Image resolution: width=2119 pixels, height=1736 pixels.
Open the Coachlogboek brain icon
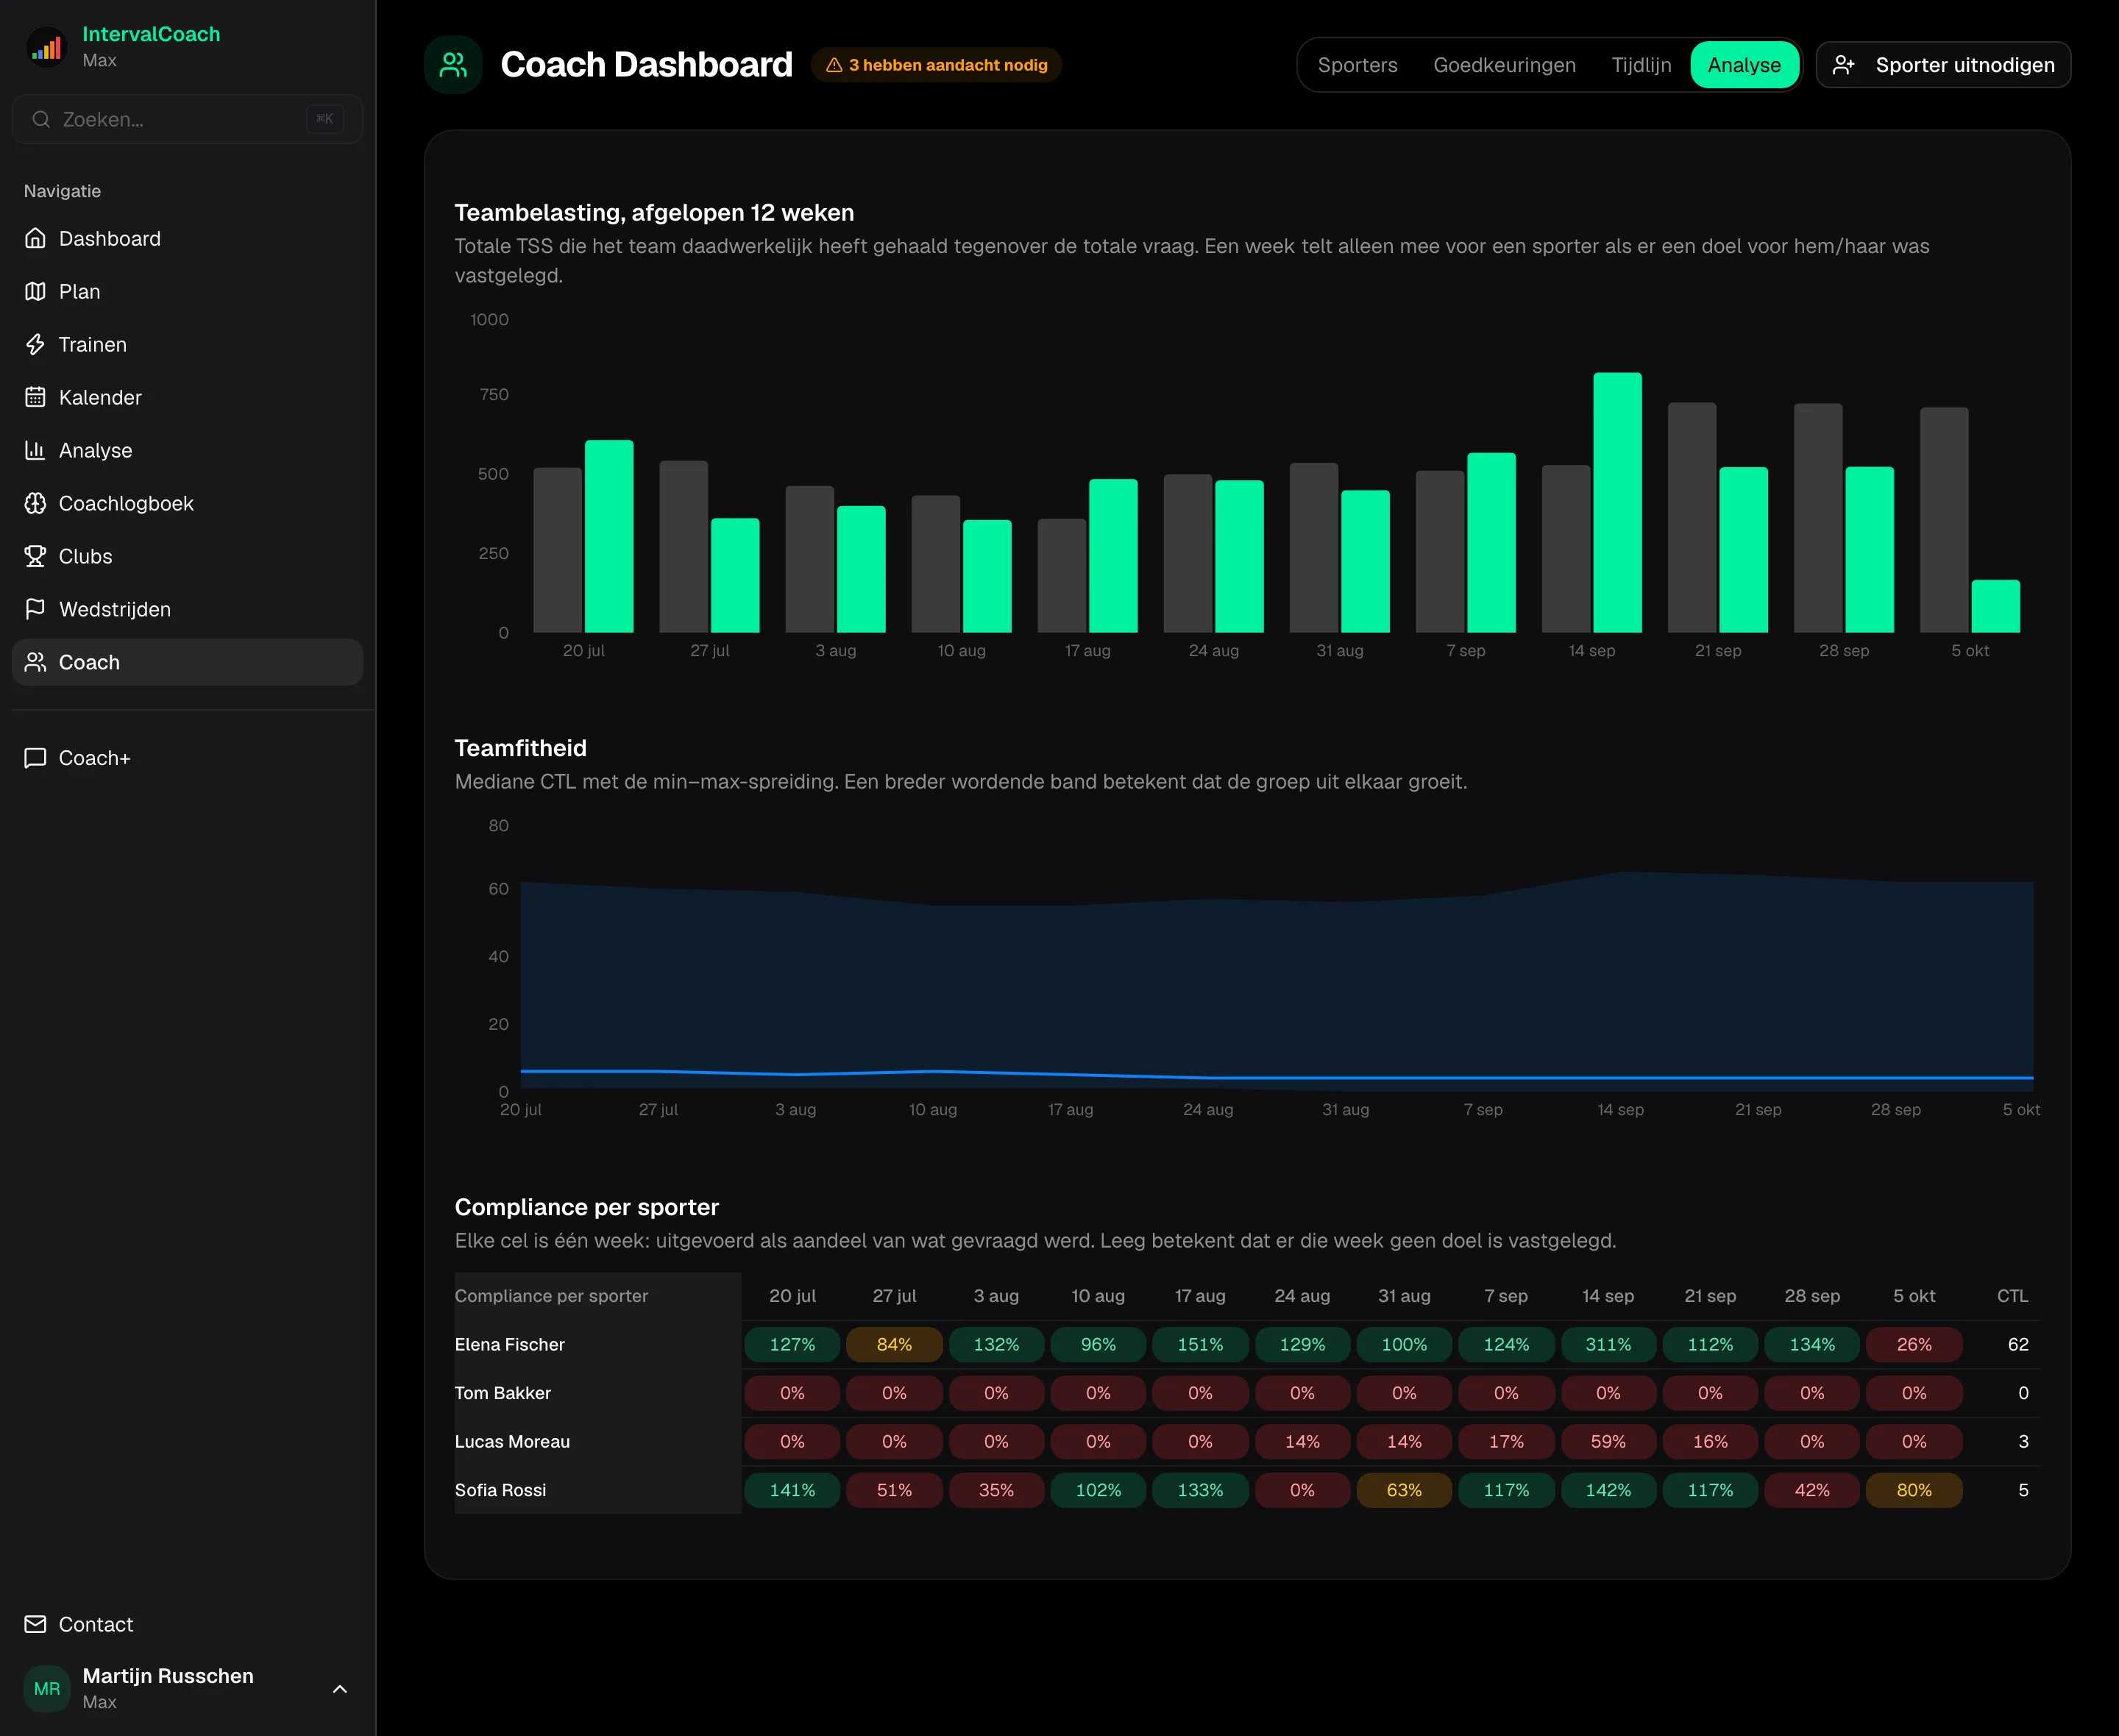click(35, 503)
